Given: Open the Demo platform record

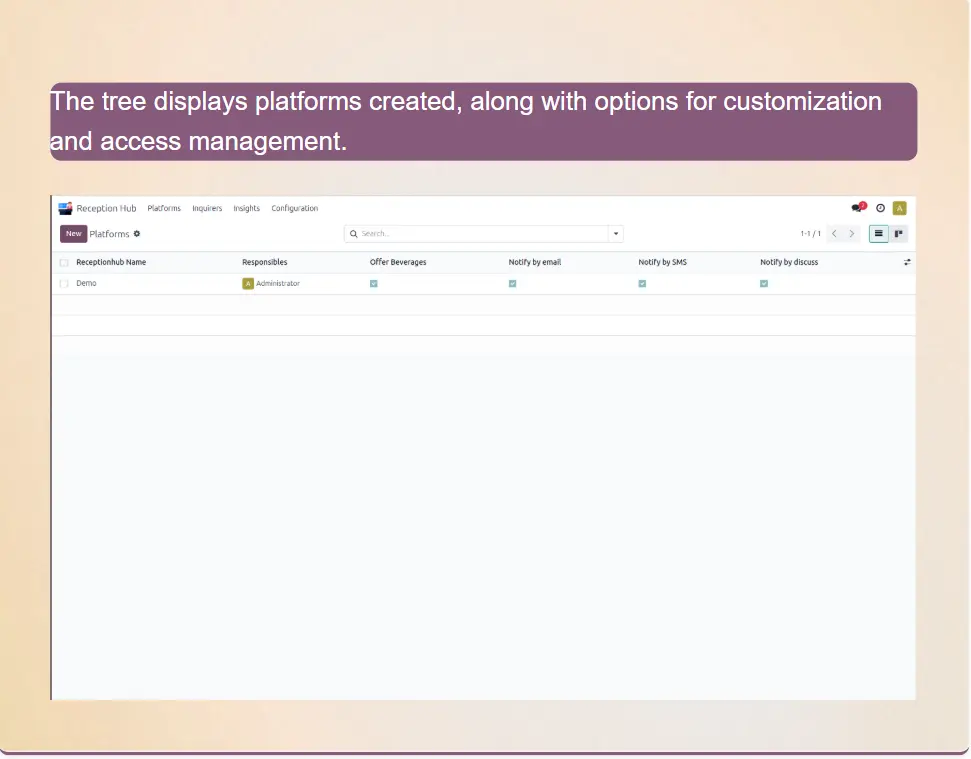Looking at the screenshot, I should point(87,284).
